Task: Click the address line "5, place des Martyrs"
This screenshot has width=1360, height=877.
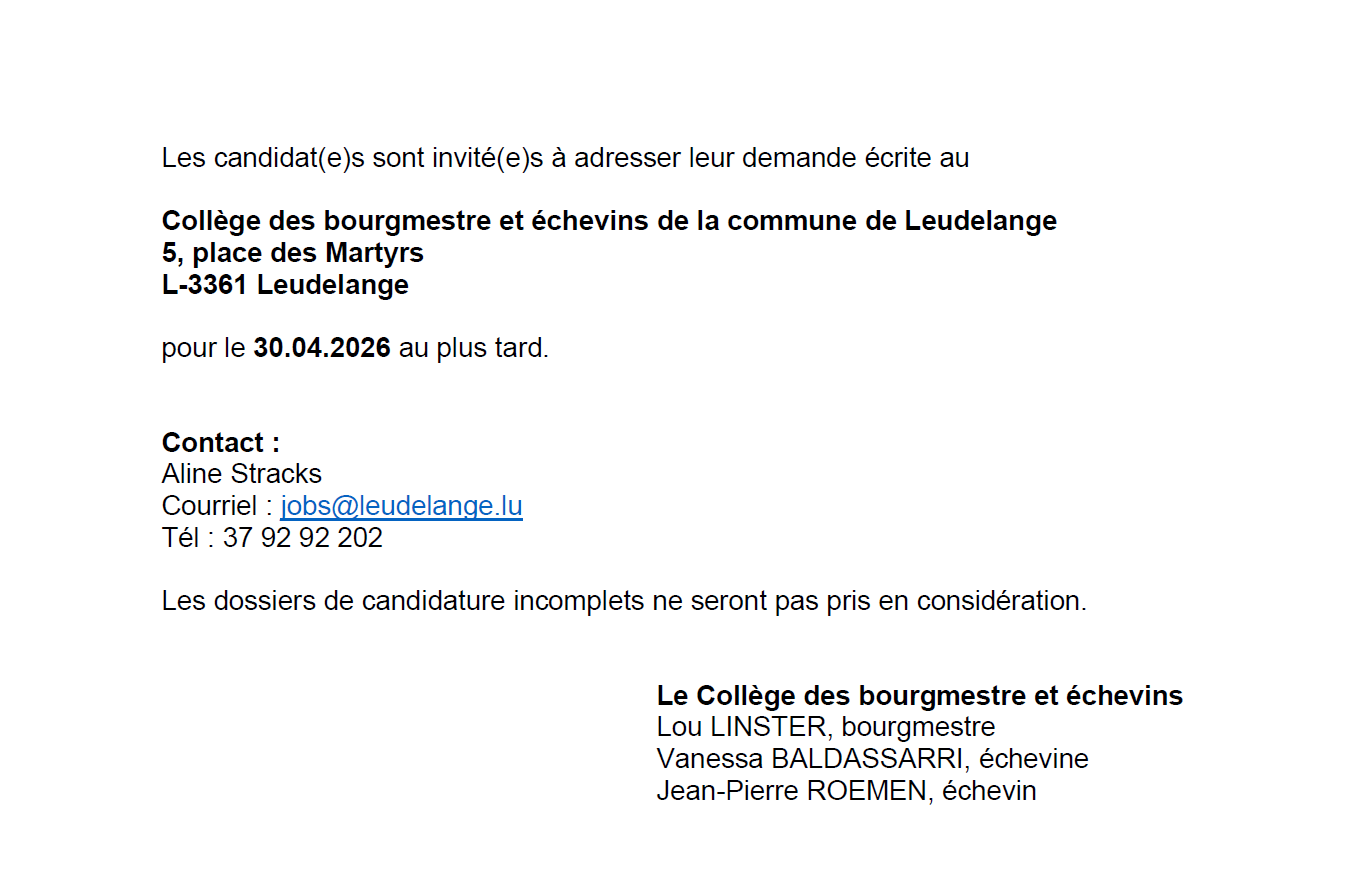Action: pos(292,253)
